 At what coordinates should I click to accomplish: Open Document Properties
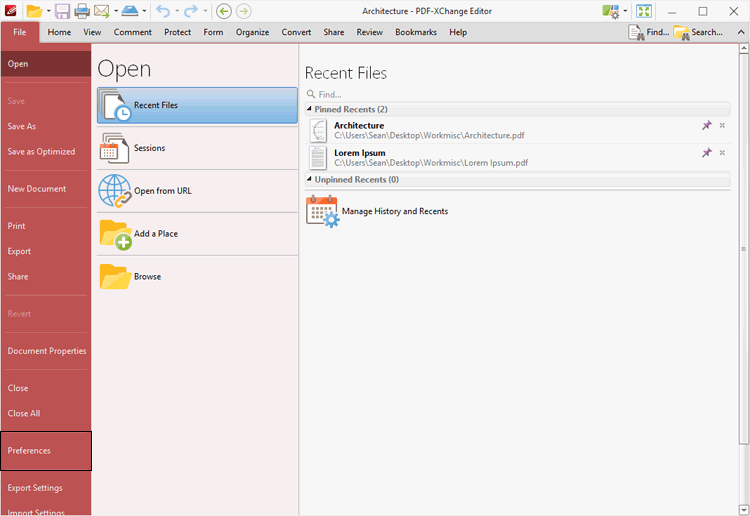[x=46, y=351]
